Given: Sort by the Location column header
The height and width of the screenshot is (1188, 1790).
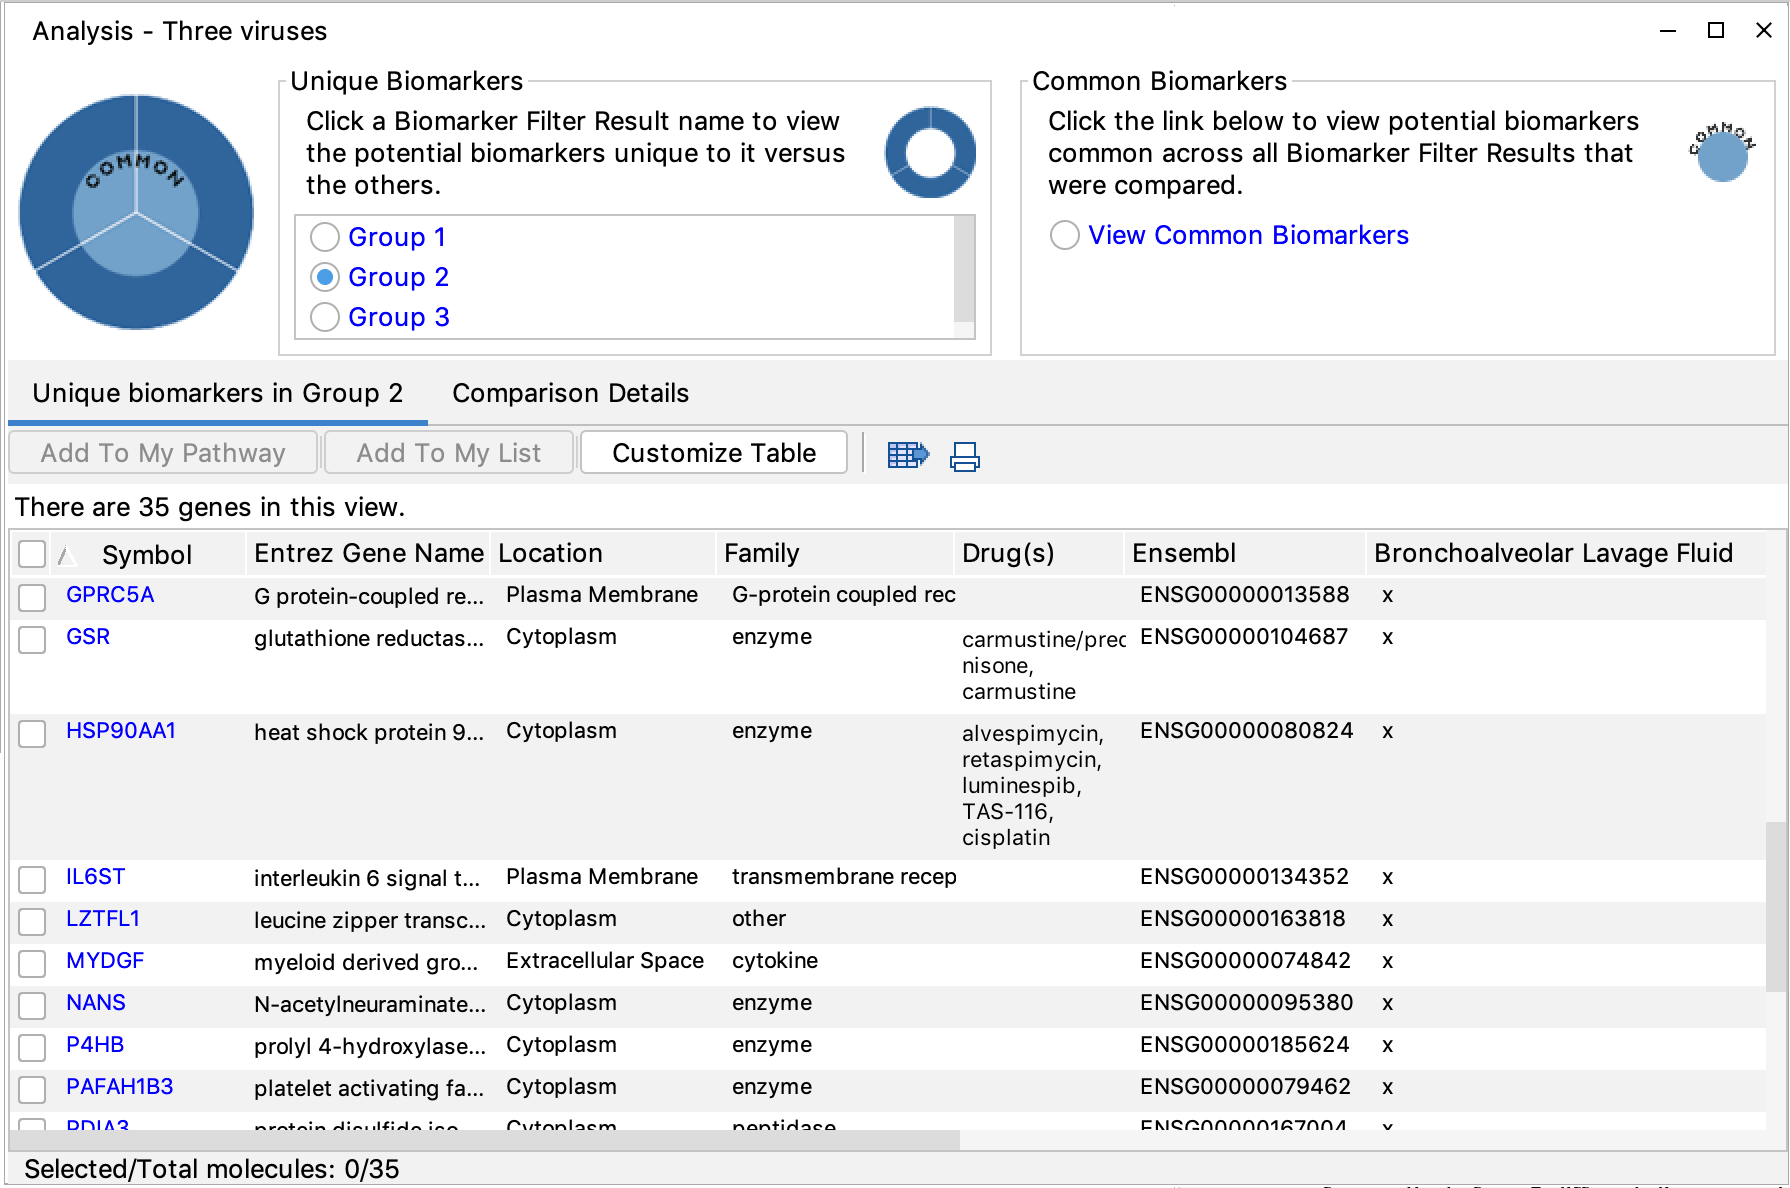Looking at the screenshot, I should click(604, 553).
